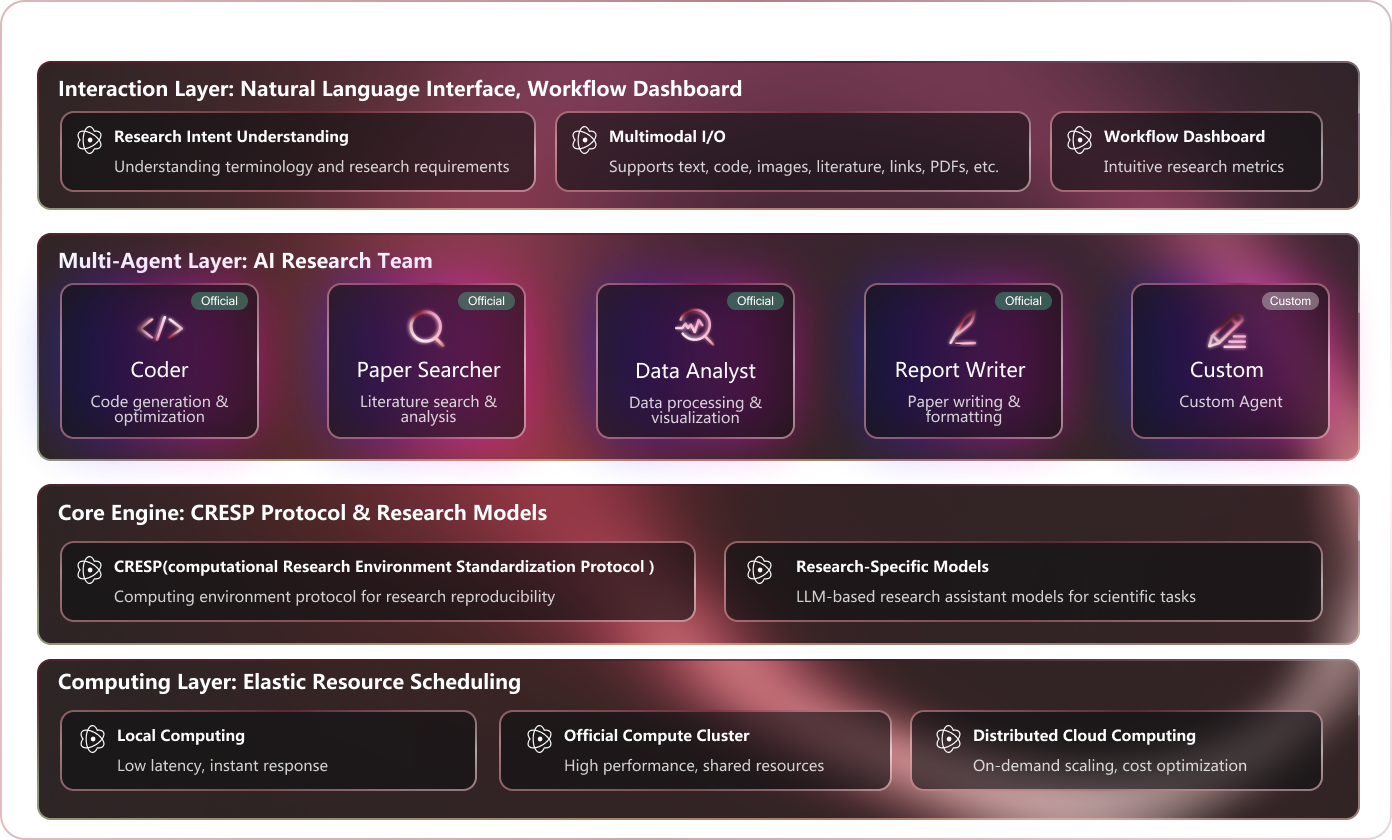Open the Workflow Dashboard panel
Viewport: 1392px width, 840px height.
(1186, 152)
